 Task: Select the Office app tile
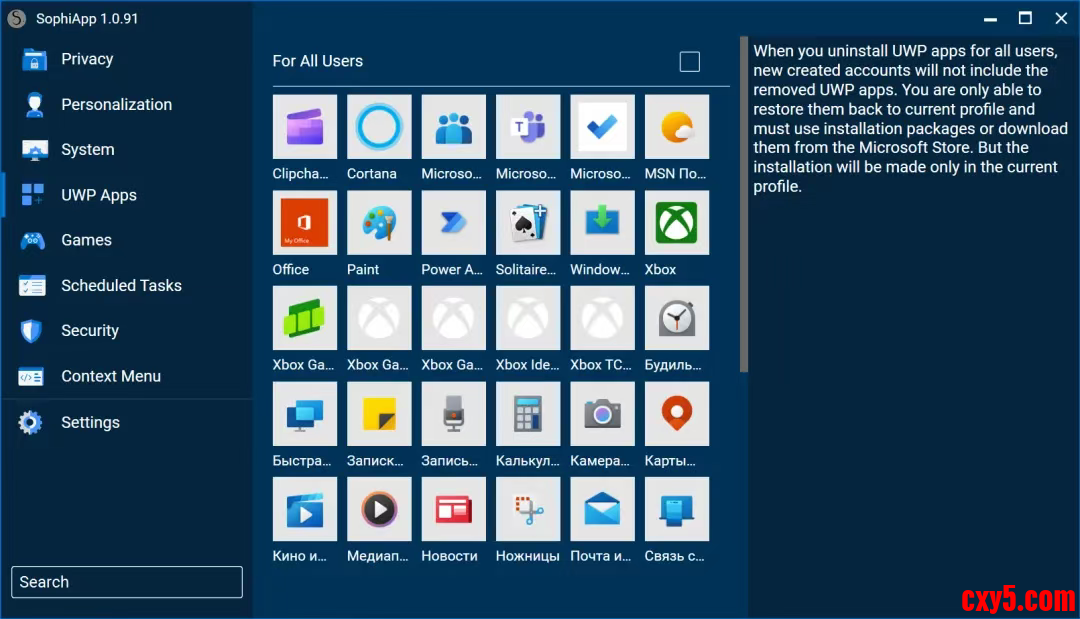pos(304,222)
